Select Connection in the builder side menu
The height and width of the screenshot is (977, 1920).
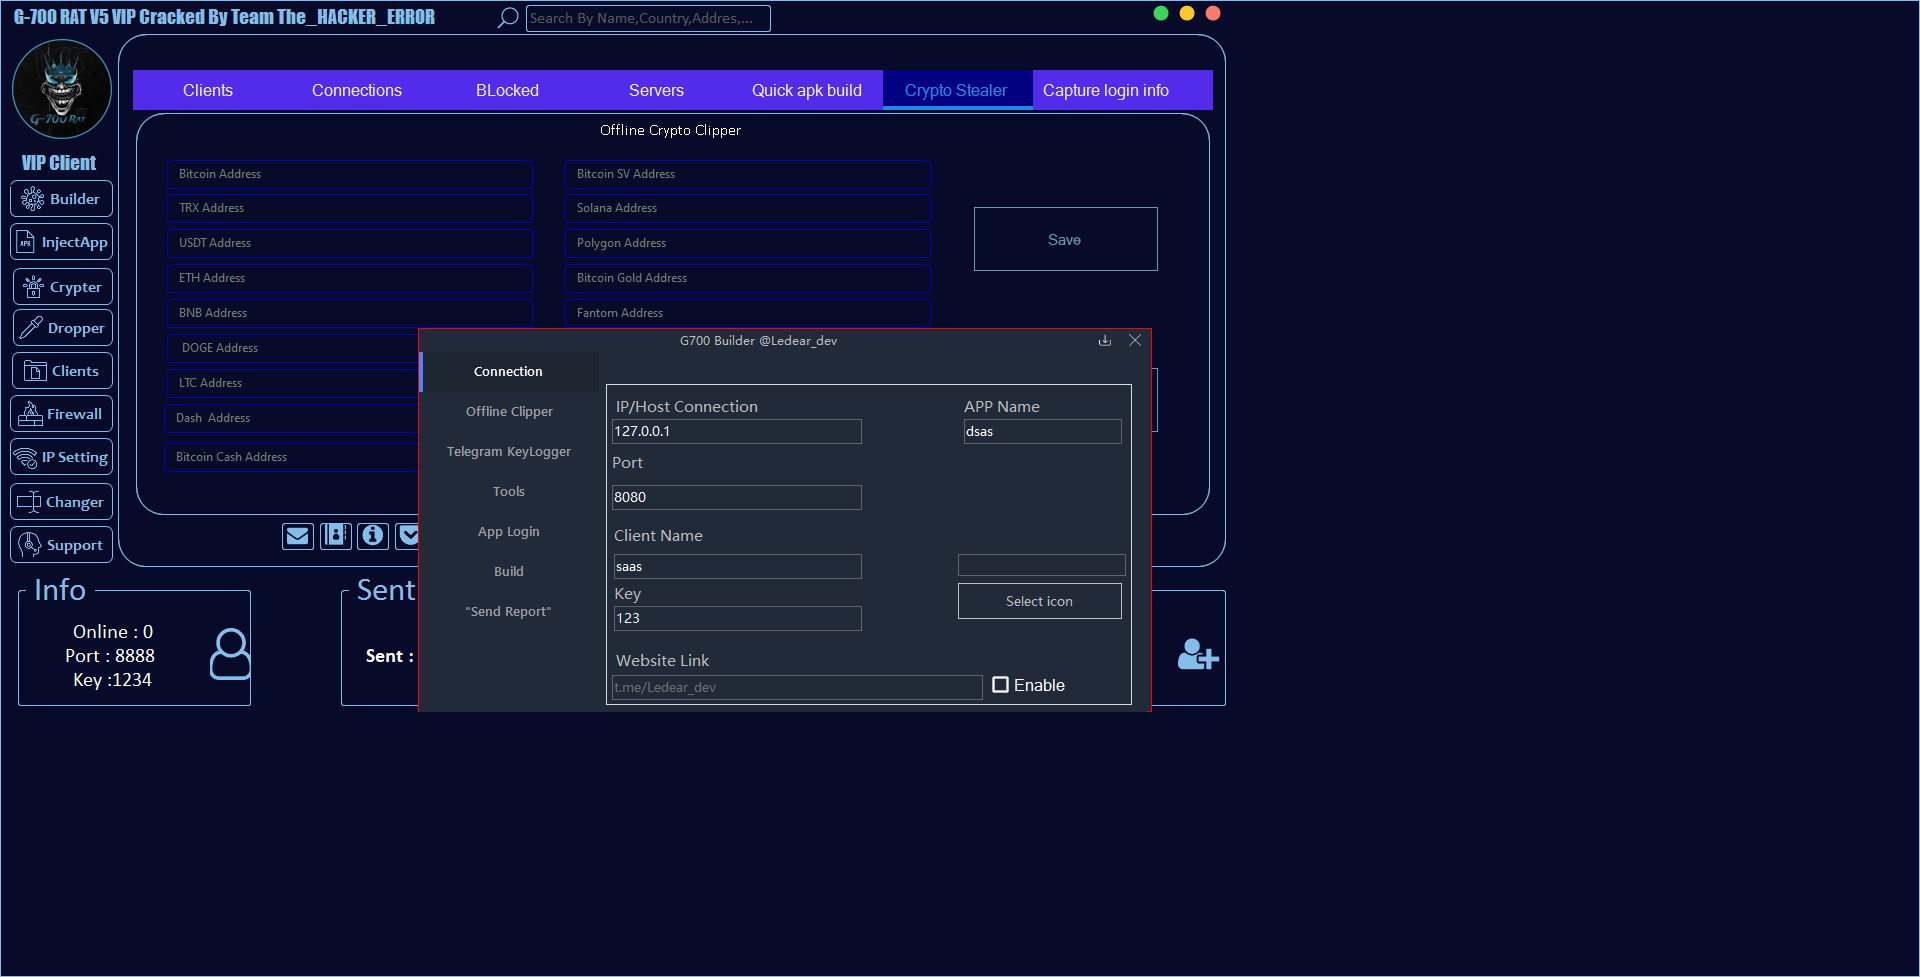[x=508, y=371]
